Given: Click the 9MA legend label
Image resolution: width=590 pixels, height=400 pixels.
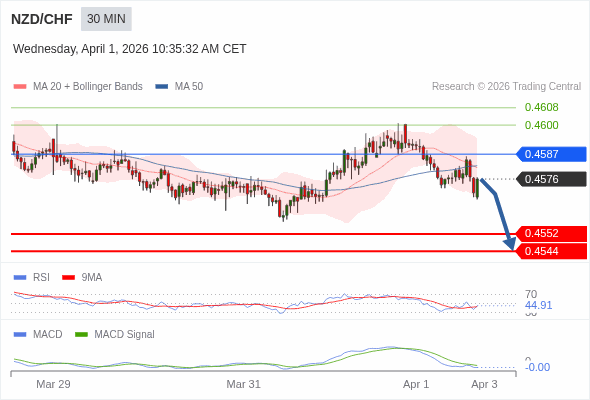Looking at the screenshot, I should pyautogui.click(x=92, y=278).
